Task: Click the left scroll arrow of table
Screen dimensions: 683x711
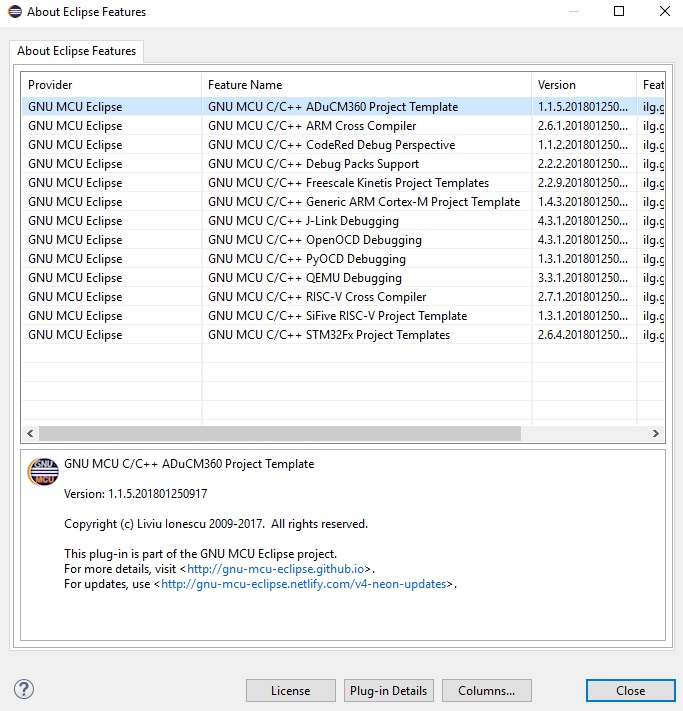Action: (30, 434)
